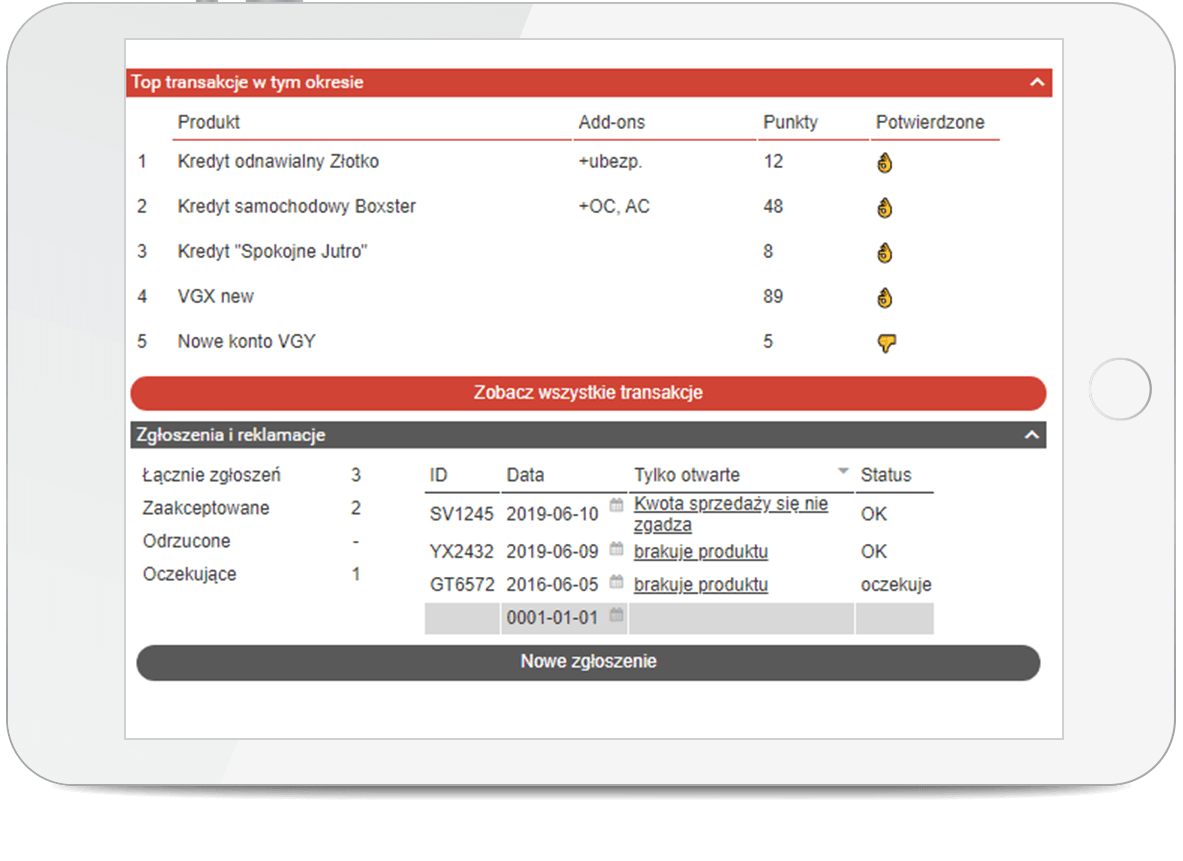Open calendar picker for date 0001-01-01
Viewport: 1183px width, 861px height.
(616, 615)
